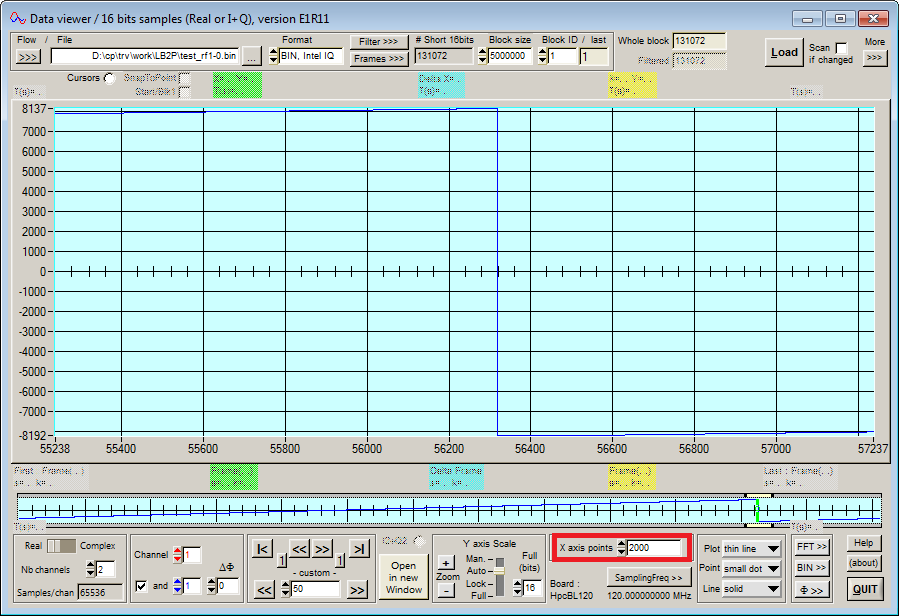
Task: Adjust the Block size spinner arrows
Action: click(x=483, y=56)
